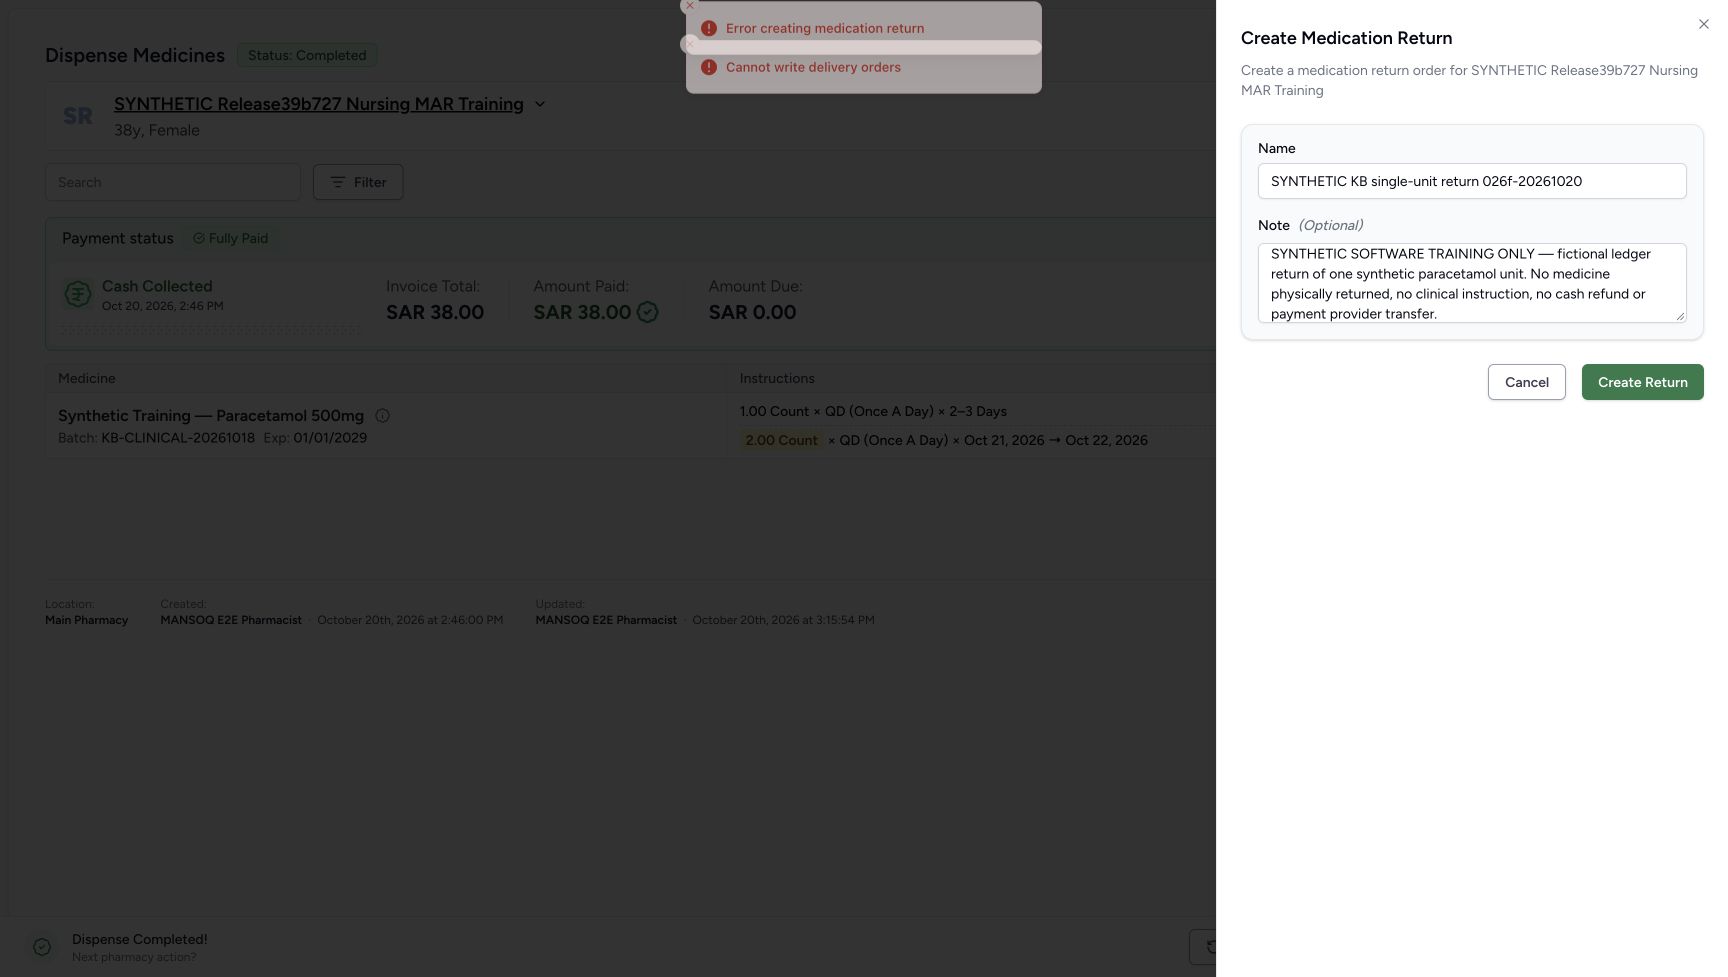The width and height of the screenshot is (1728, 977).
Task: Close the Create Medication Return panel
Action: [1704, 24]
